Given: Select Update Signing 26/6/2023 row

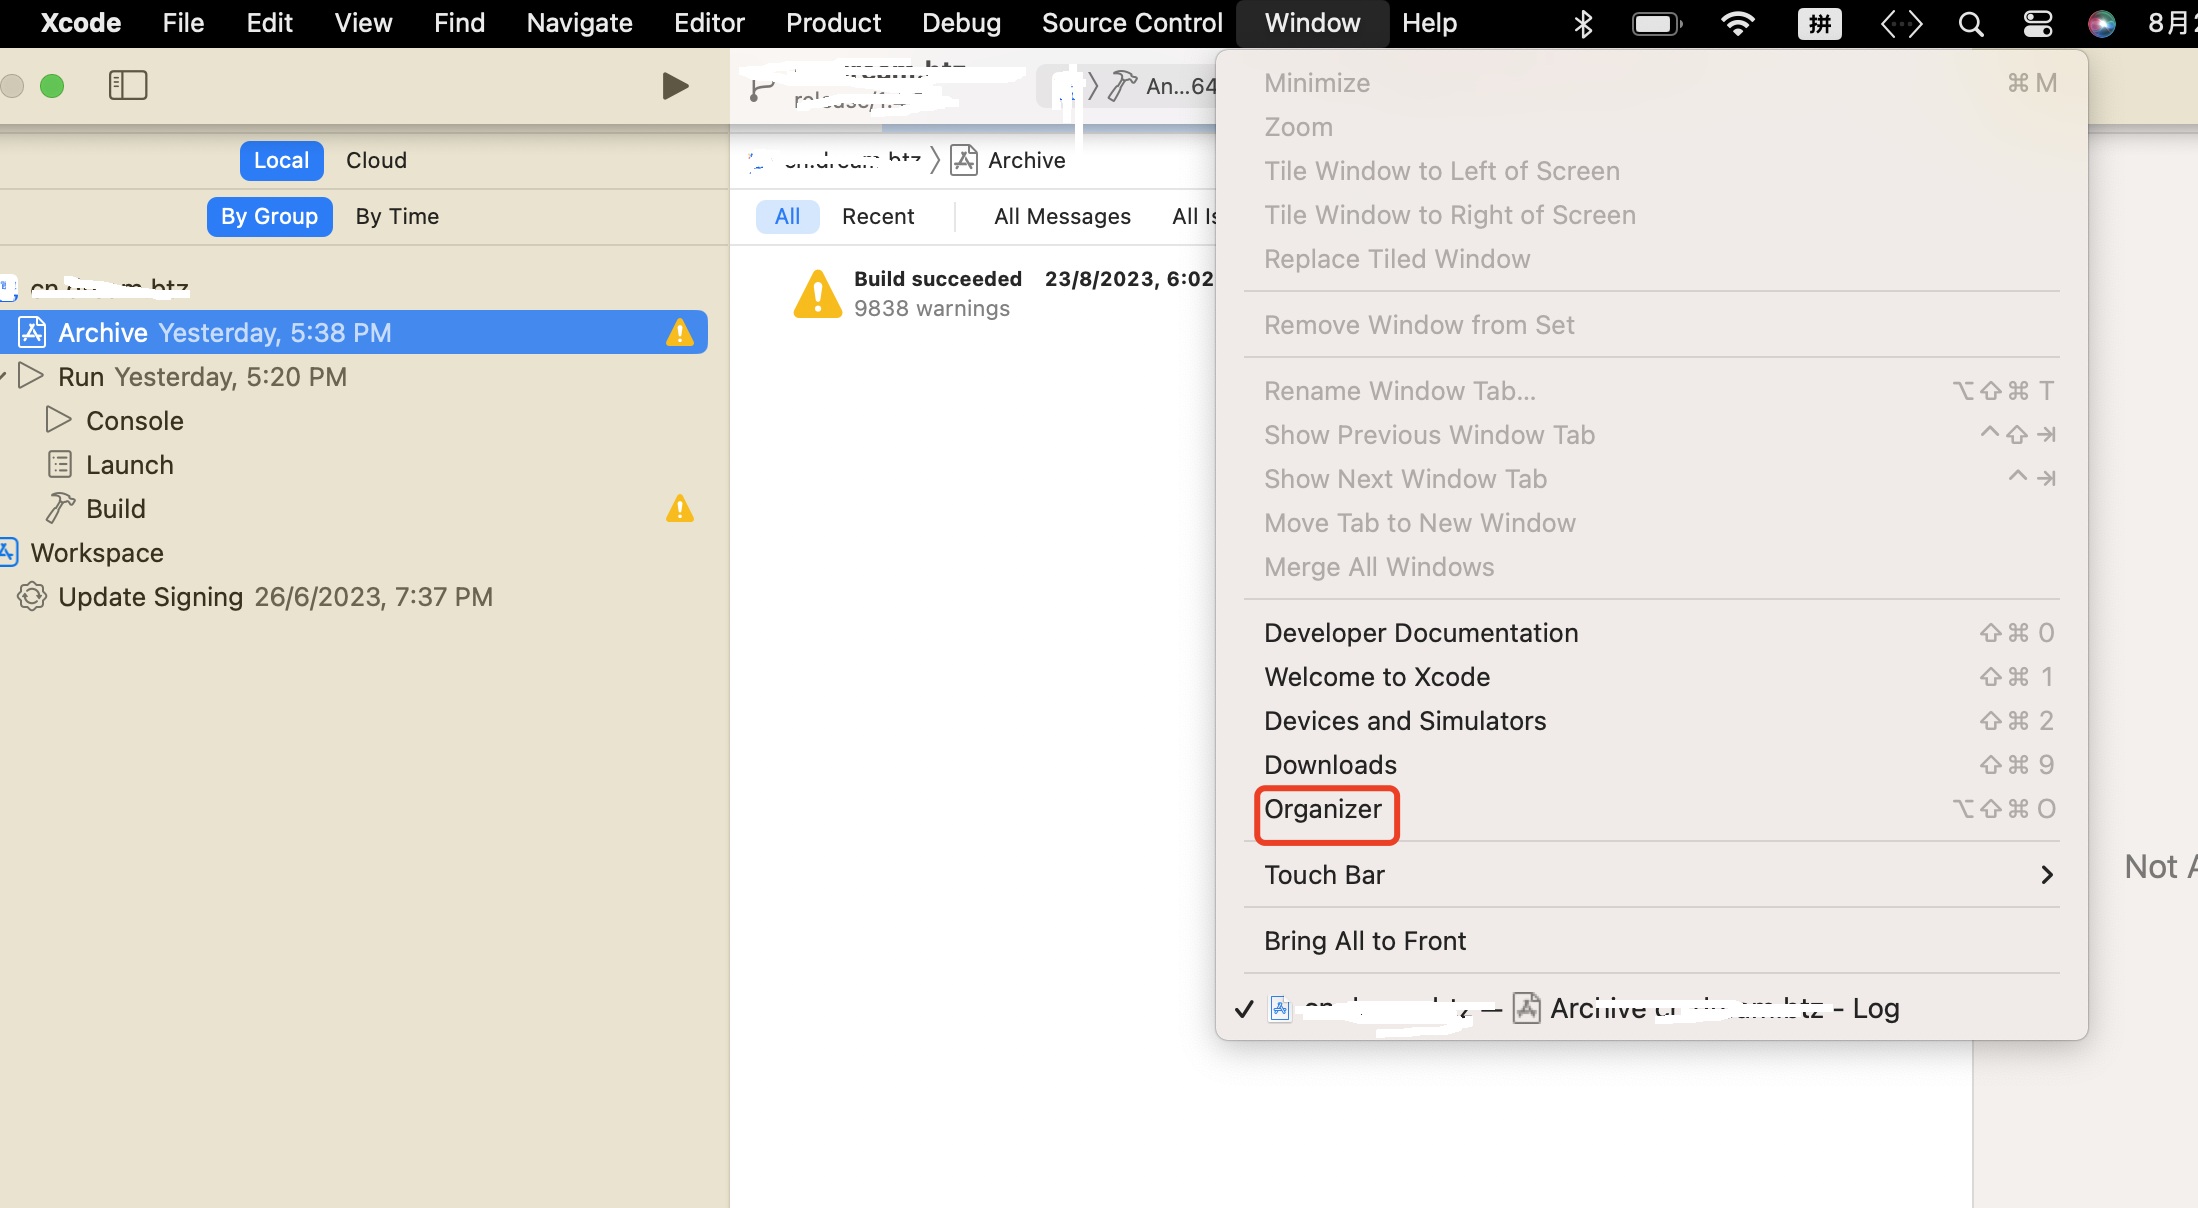Looking at the screenshot, I should click(x=354, y=596).
